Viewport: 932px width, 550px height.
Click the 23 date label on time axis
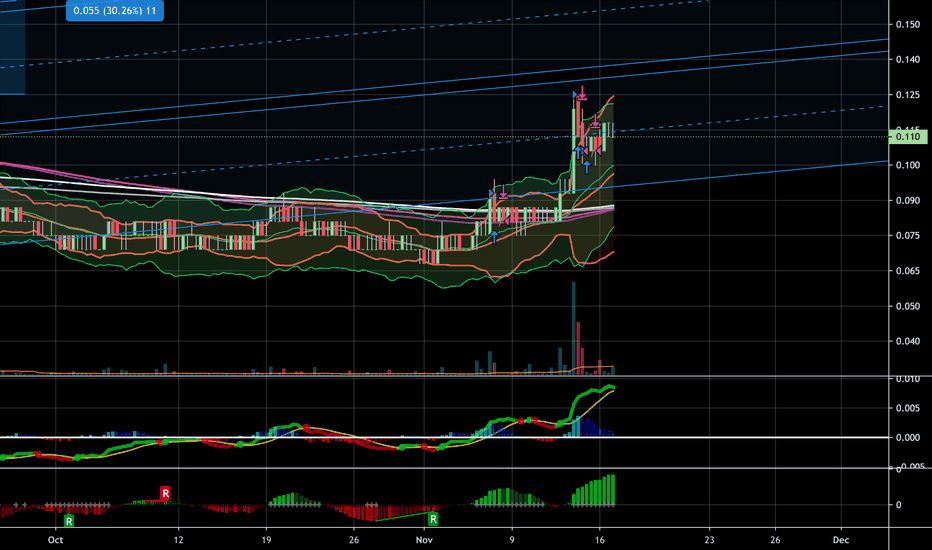point(709,540)
